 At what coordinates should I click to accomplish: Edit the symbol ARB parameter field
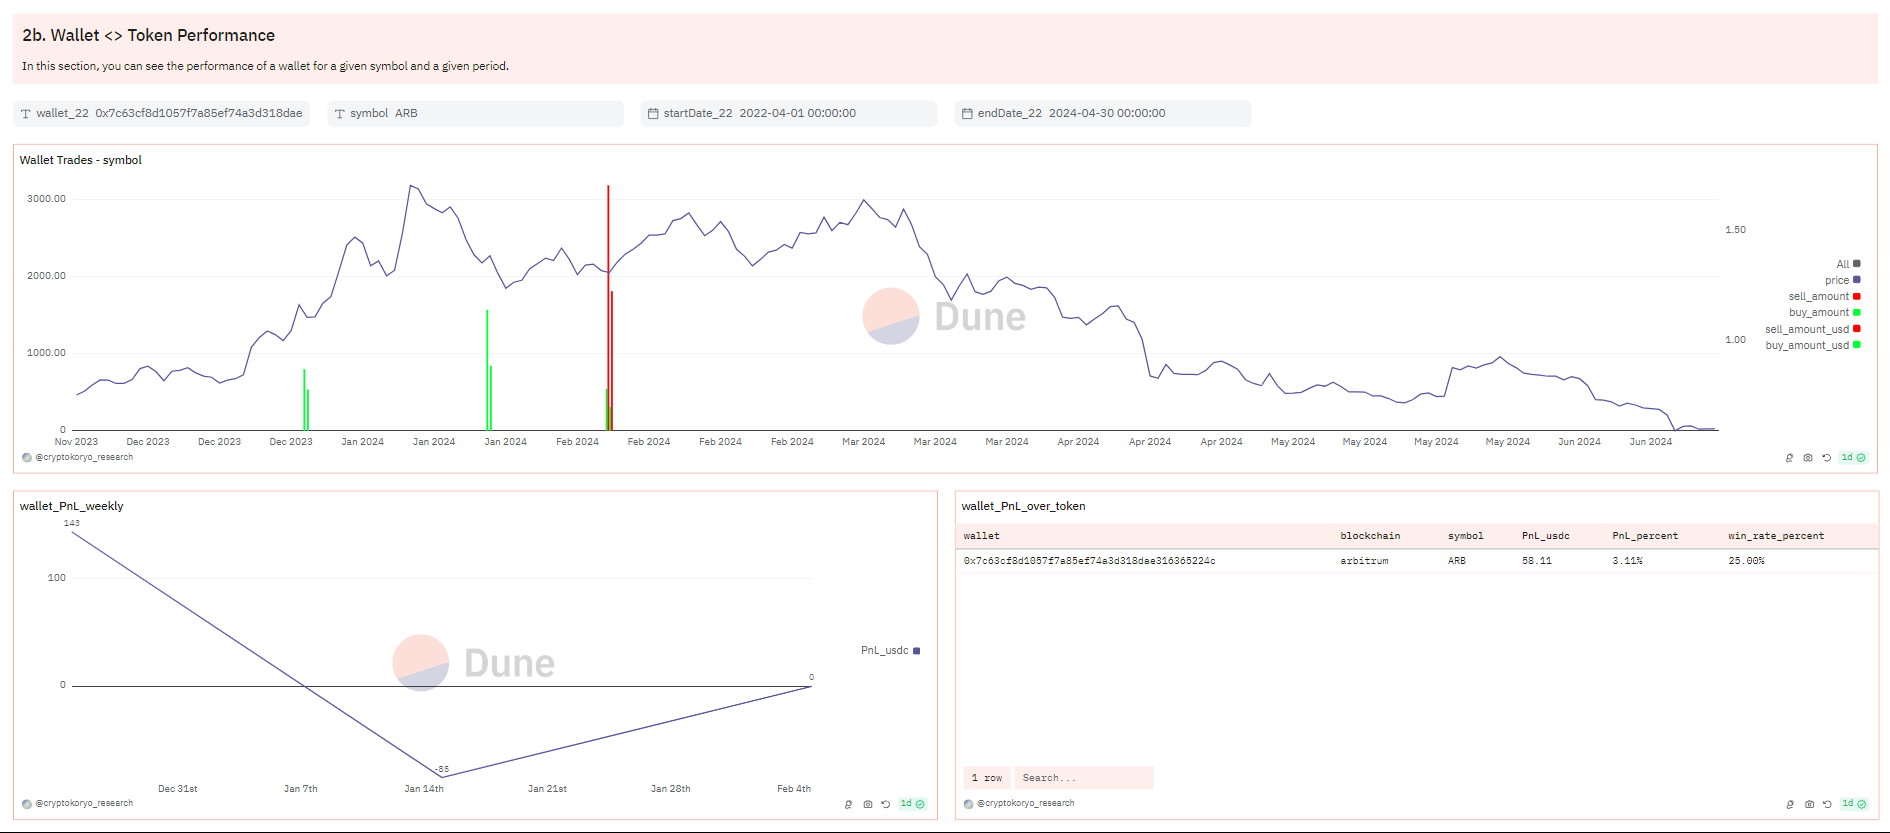[x=476, y=114]
